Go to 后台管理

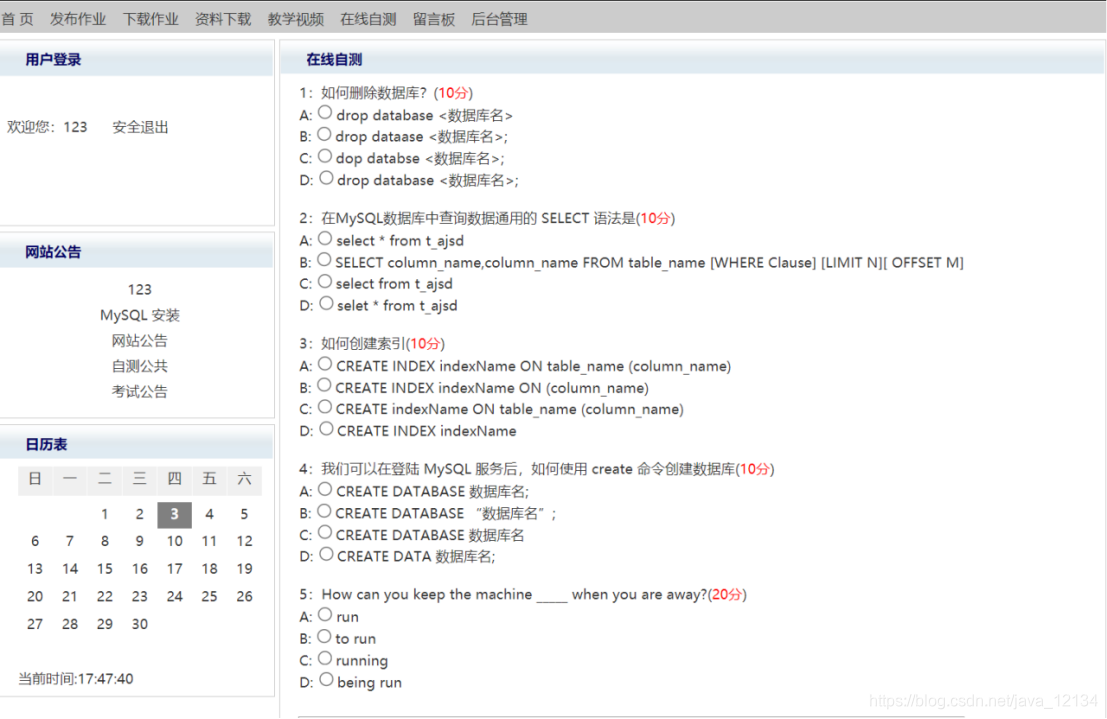[x=500, y=19]
